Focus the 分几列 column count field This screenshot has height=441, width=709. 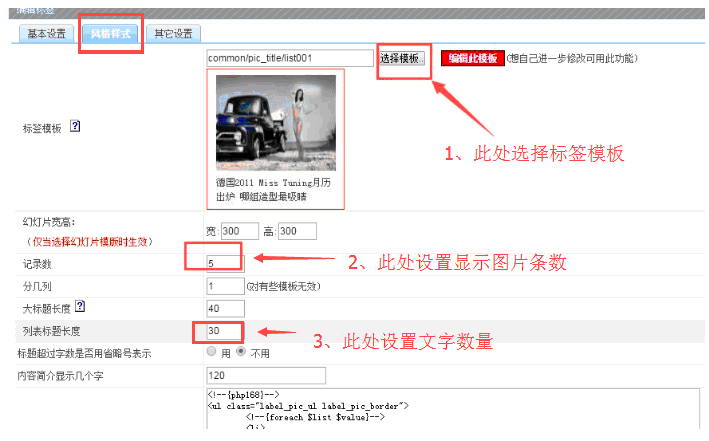click(x=224, y=285)
